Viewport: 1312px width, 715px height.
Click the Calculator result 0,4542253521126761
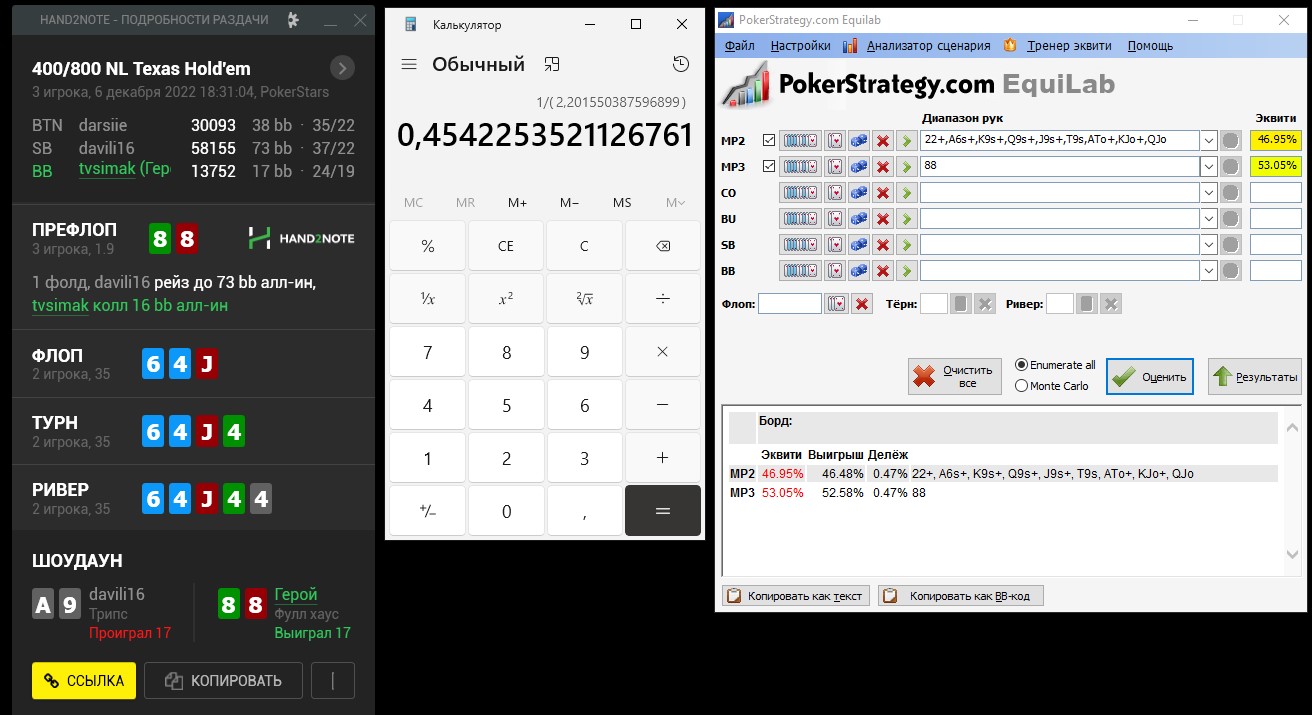(x=544, y=135)
